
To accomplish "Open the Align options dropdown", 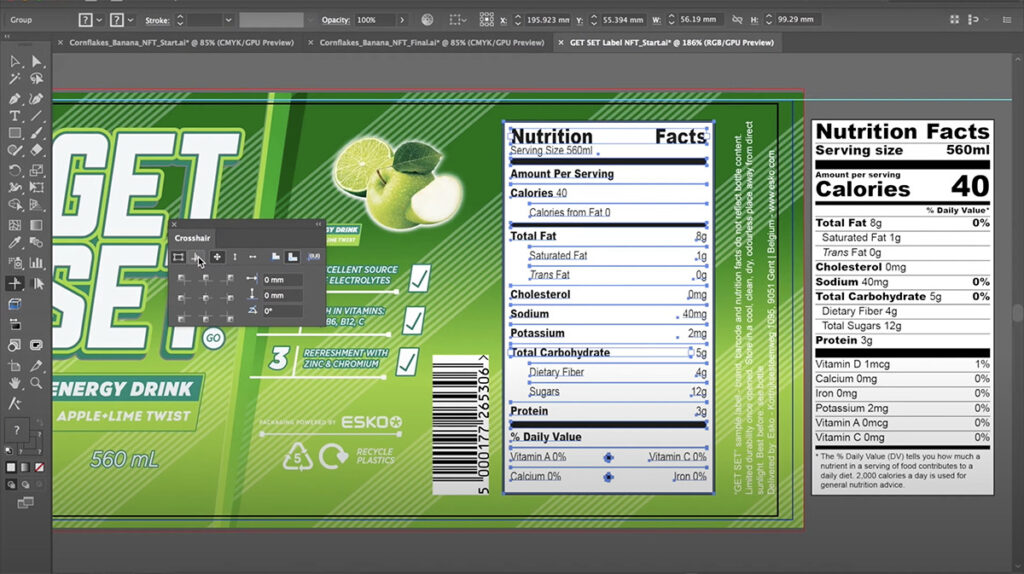I will coord(458,20).
